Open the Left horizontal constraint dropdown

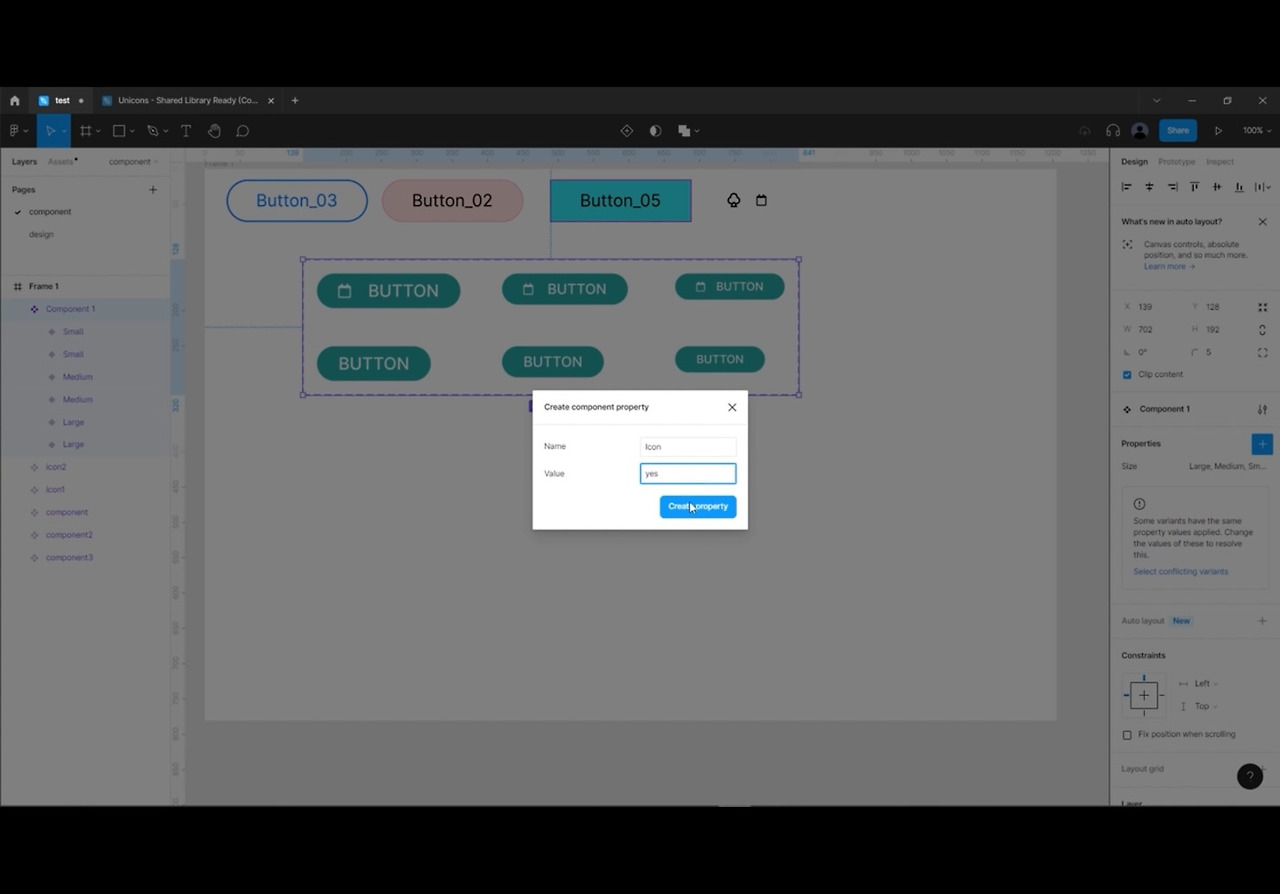(1207, 684)
